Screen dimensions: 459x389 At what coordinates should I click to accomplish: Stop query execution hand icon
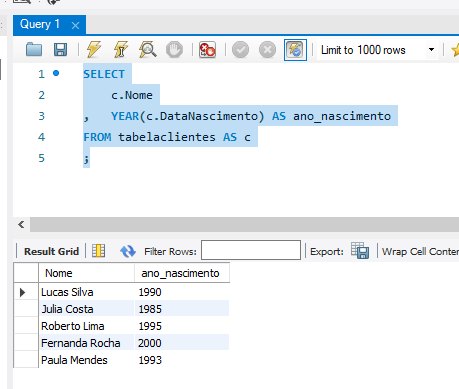click(174, 50)
